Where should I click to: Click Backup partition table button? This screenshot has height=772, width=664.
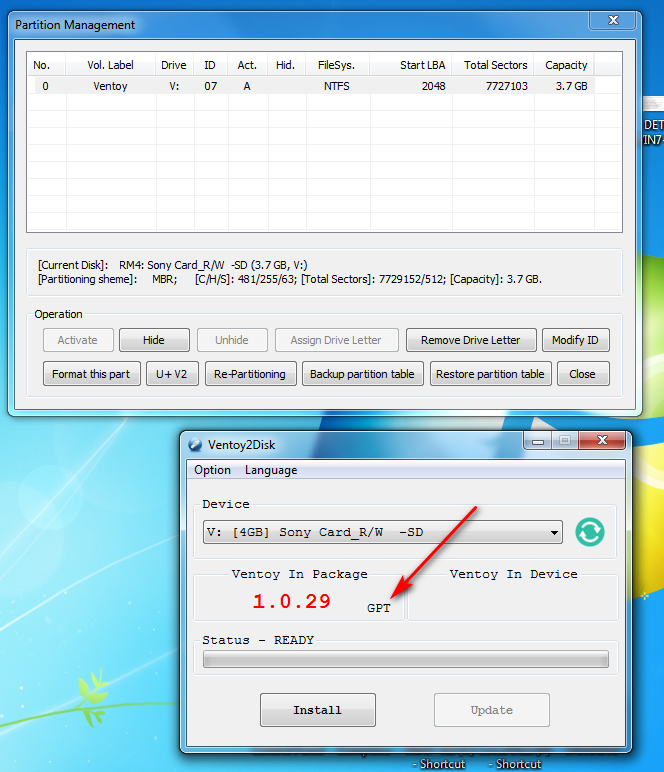point(362,374)
